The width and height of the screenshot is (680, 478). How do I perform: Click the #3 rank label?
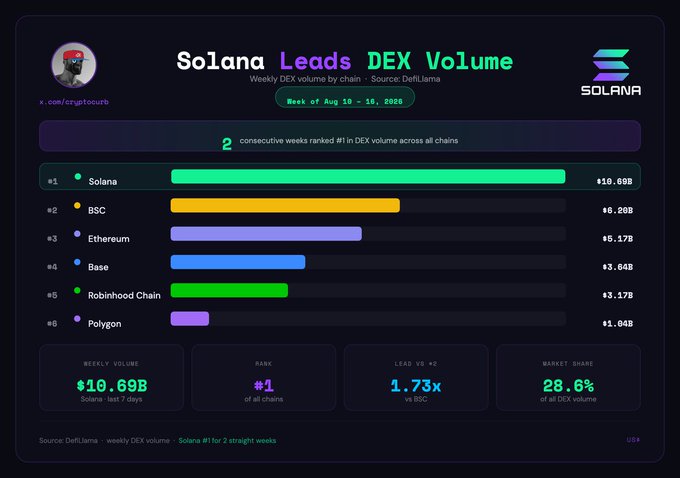click(52, 239)
